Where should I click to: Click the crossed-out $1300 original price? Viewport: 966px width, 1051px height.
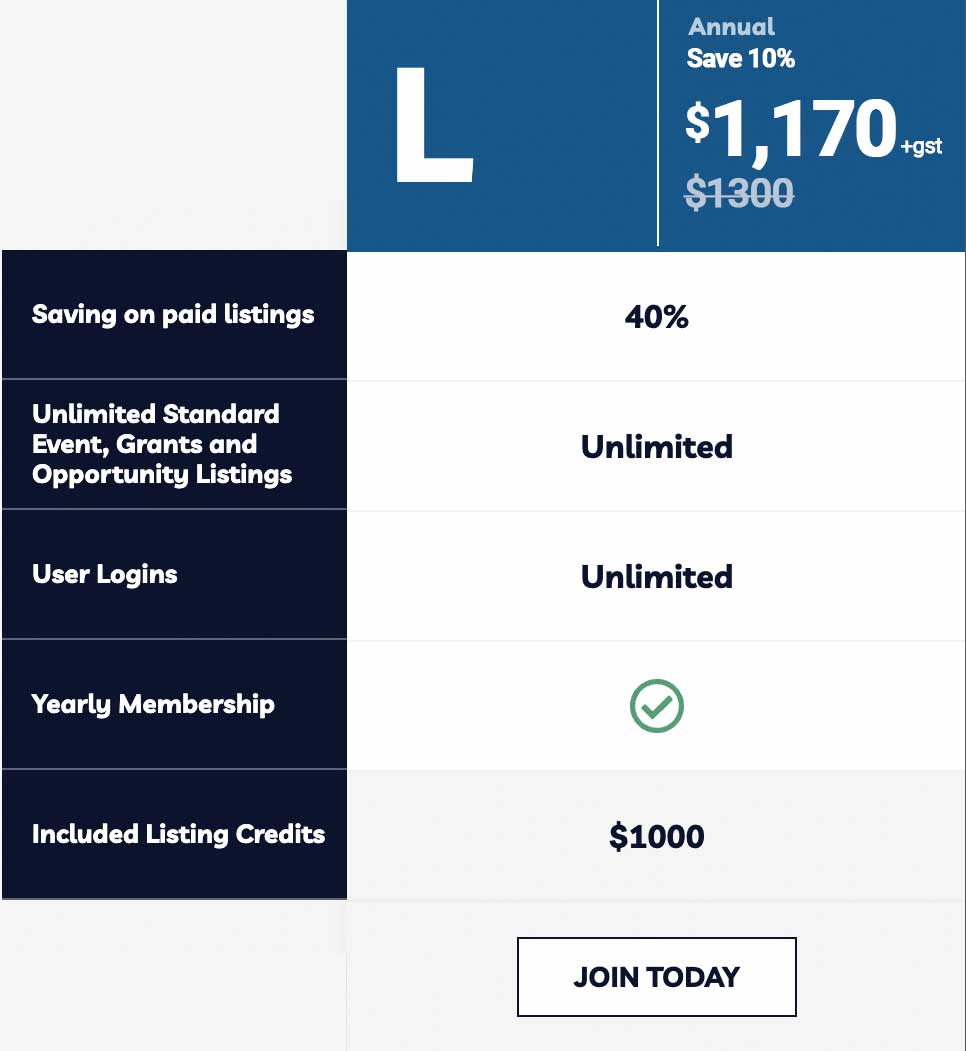click(739, 192)
